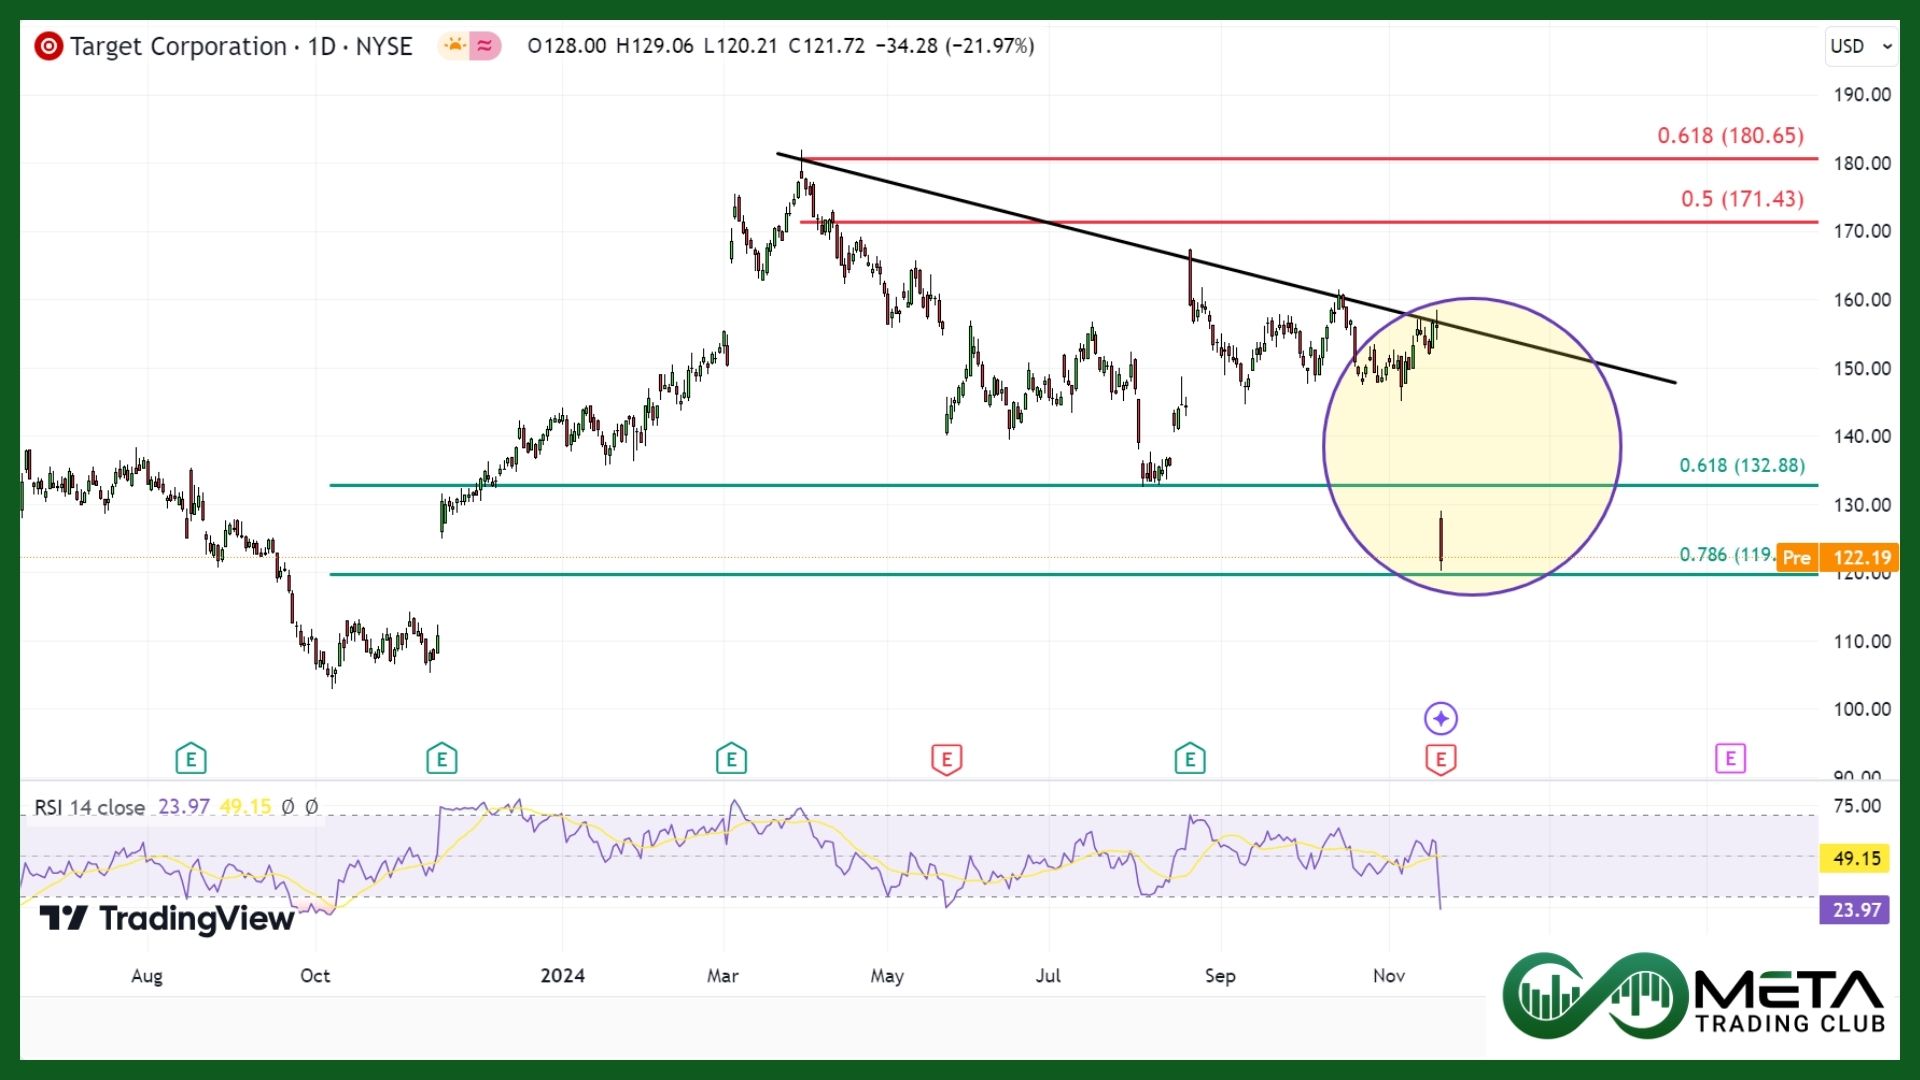The image size is (1920, 1080).
Task: Click the yellow 49.15 RSI axis tag
Action: pyautogui.click(x=1856, y=858)
